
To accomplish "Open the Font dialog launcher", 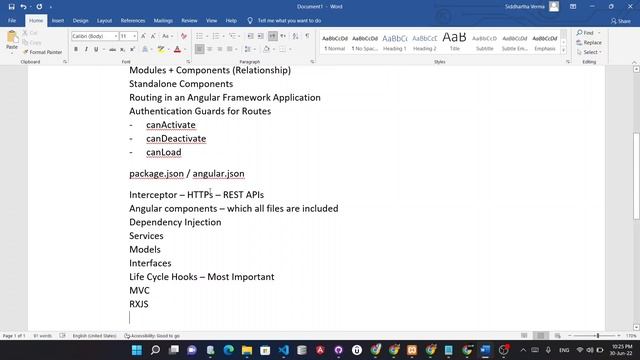I will pos(188,62).
